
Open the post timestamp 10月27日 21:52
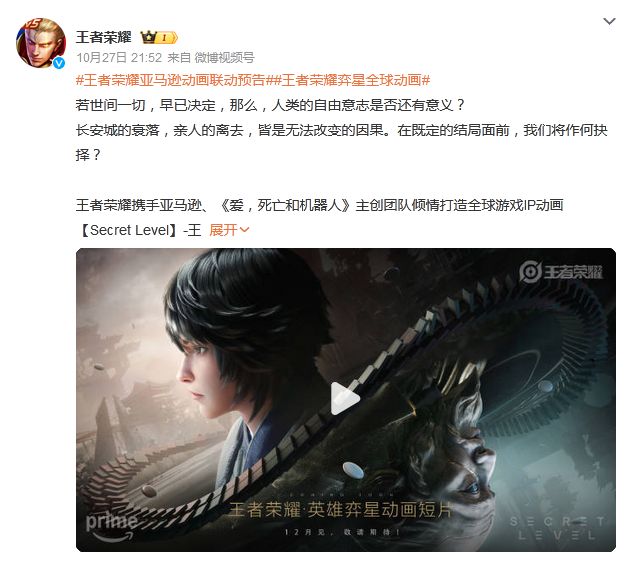click(119, 58)
